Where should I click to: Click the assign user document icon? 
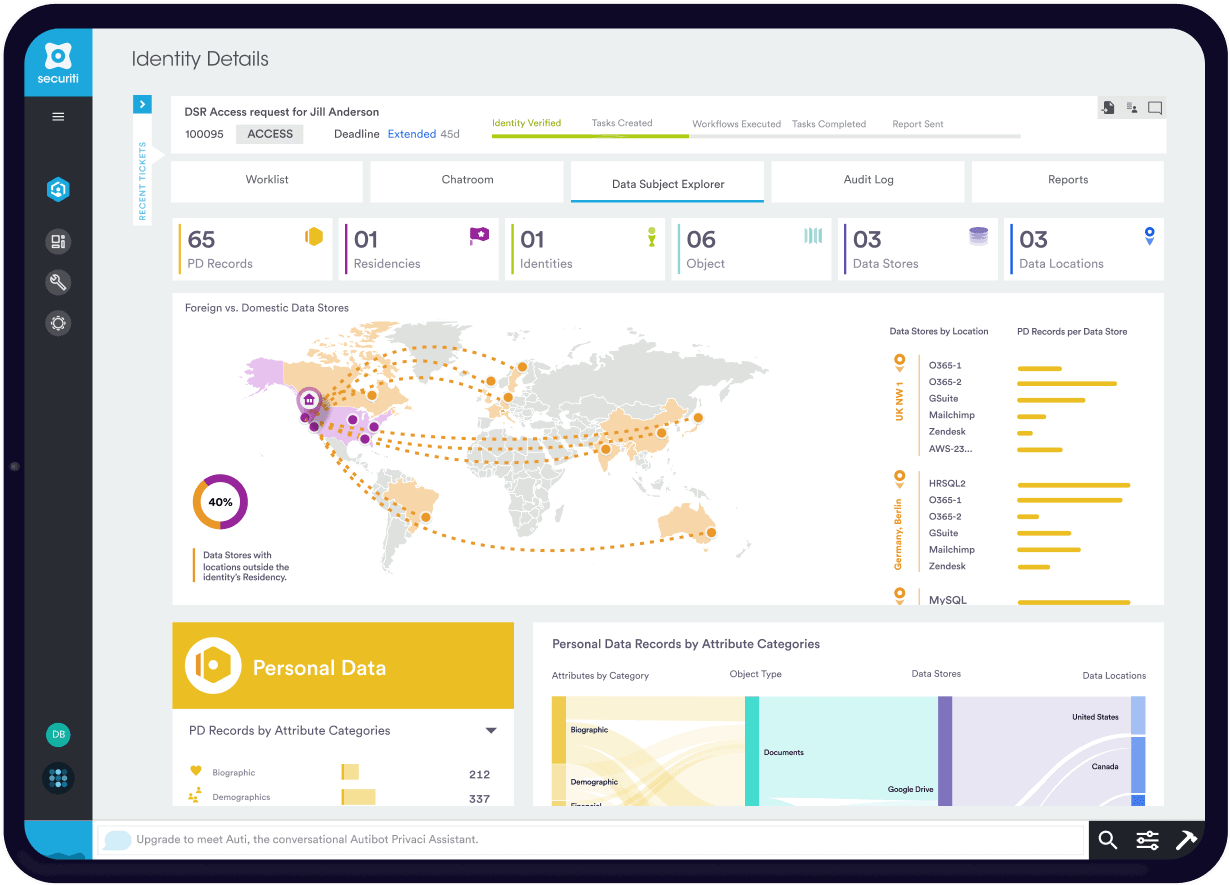(x=1132, y=107)
